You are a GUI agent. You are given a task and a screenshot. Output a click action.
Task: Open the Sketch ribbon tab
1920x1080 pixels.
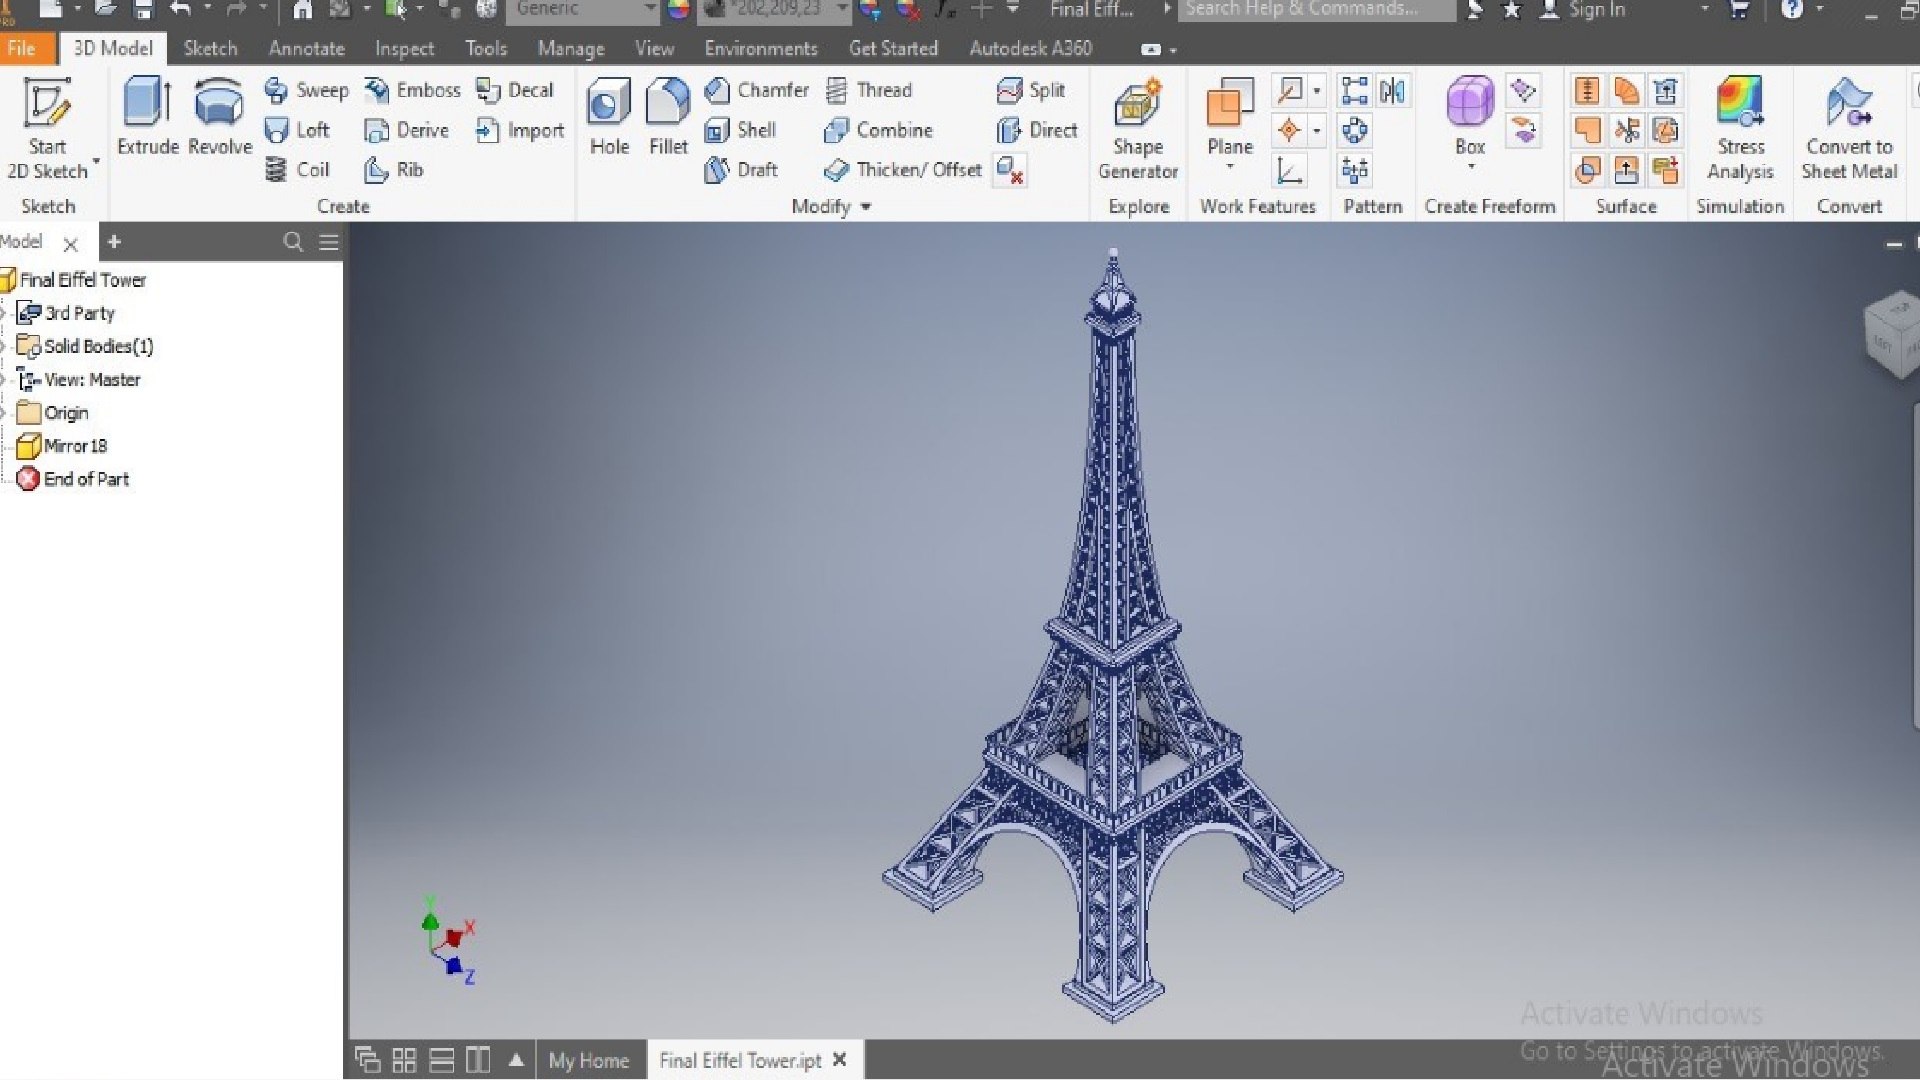pyautogui.click(x=210, y=48)
